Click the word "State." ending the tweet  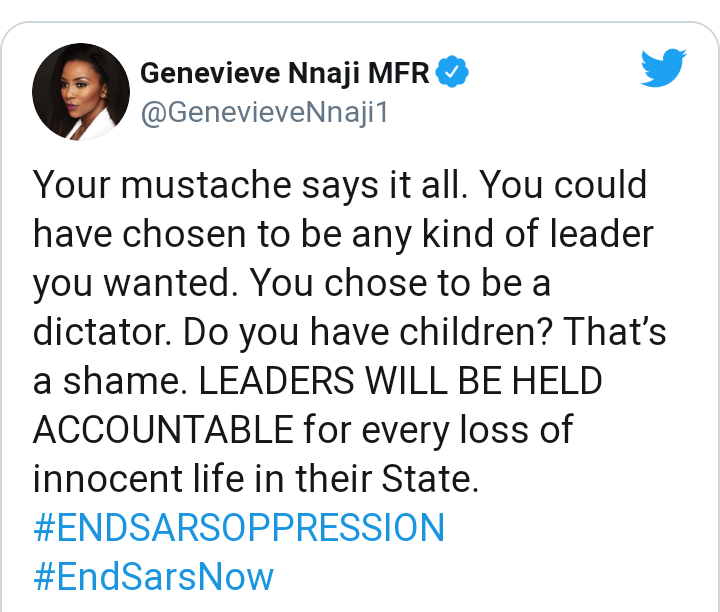430,478
